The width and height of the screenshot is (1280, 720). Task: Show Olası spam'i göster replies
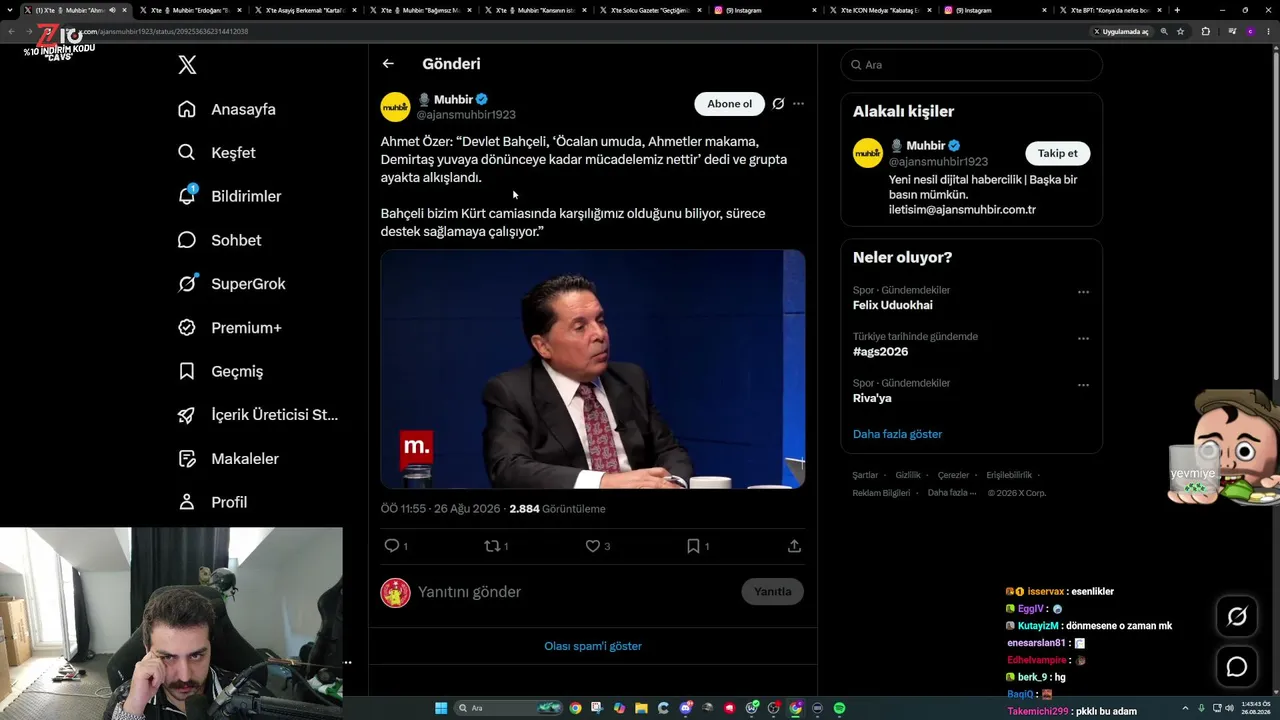[x=593, y=646]
